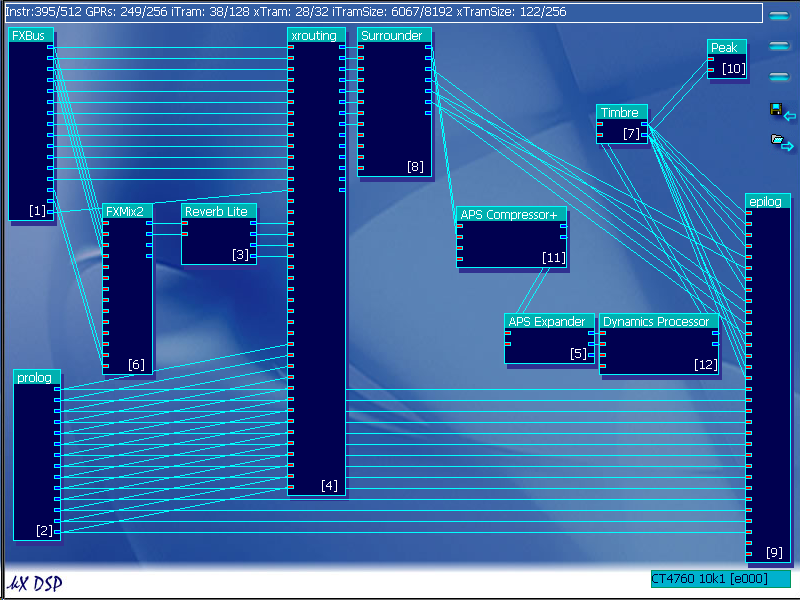Click the CT4760 10k1 [e000] device selector

(720, 579)
